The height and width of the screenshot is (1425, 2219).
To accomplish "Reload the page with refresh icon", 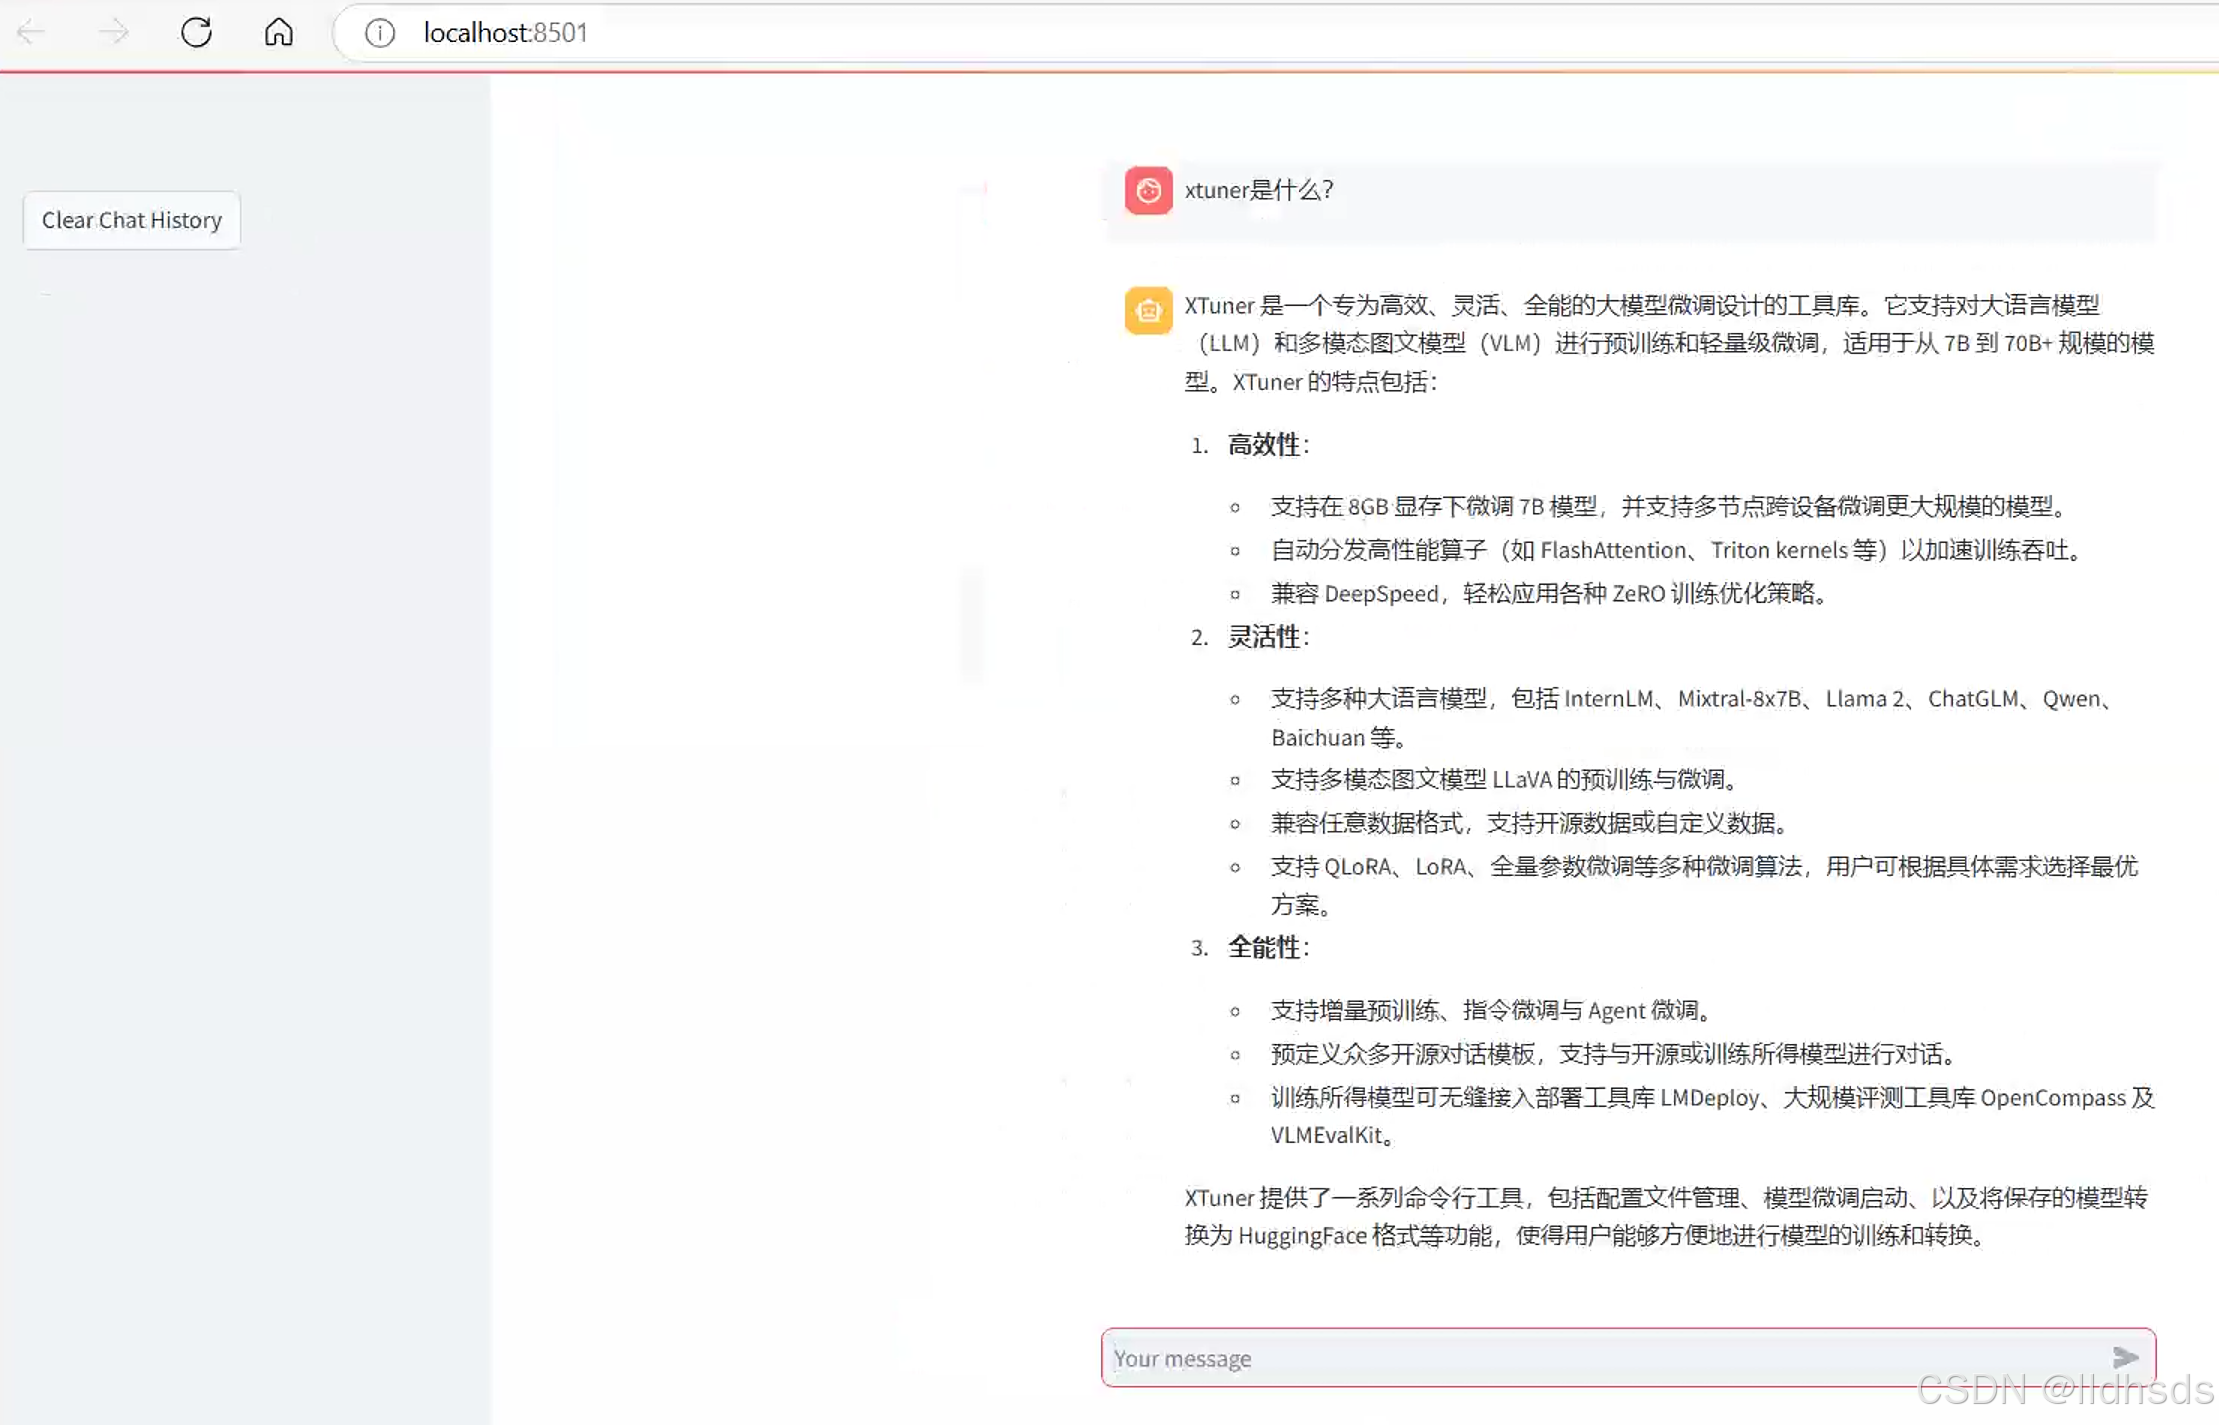I will [196, 32].
